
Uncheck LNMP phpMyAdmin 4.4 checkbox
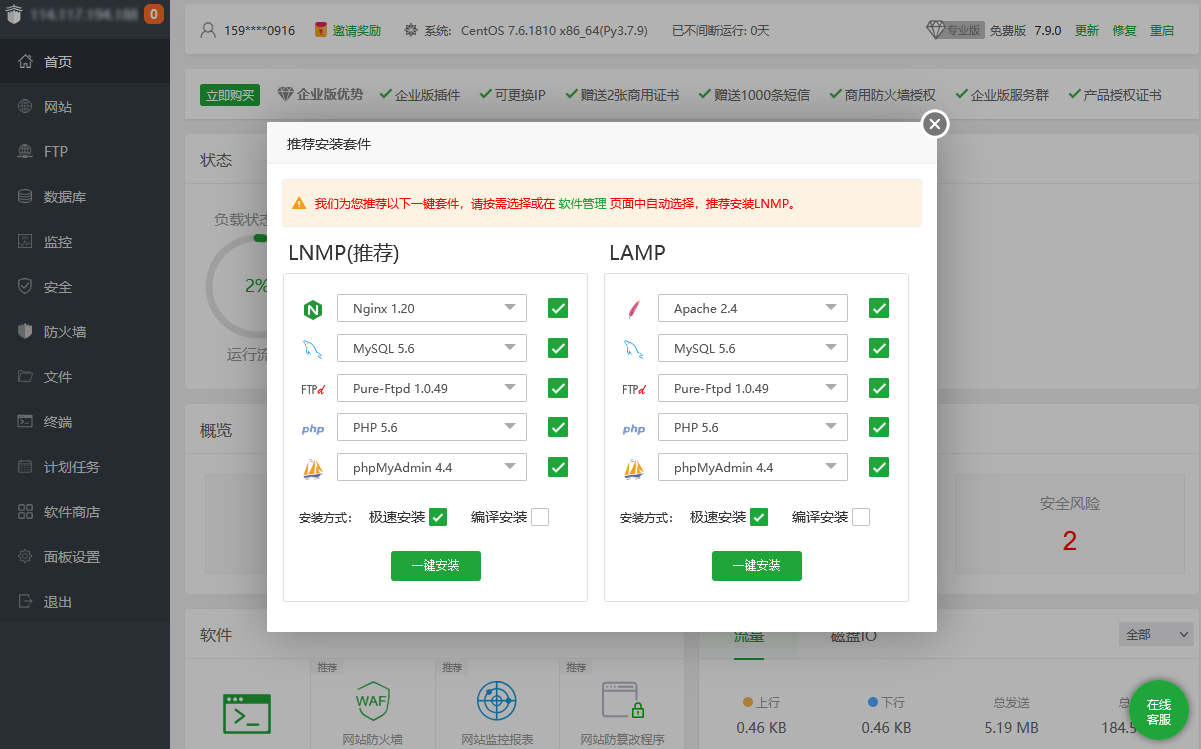pyautogui.click(x=558, y=467)
